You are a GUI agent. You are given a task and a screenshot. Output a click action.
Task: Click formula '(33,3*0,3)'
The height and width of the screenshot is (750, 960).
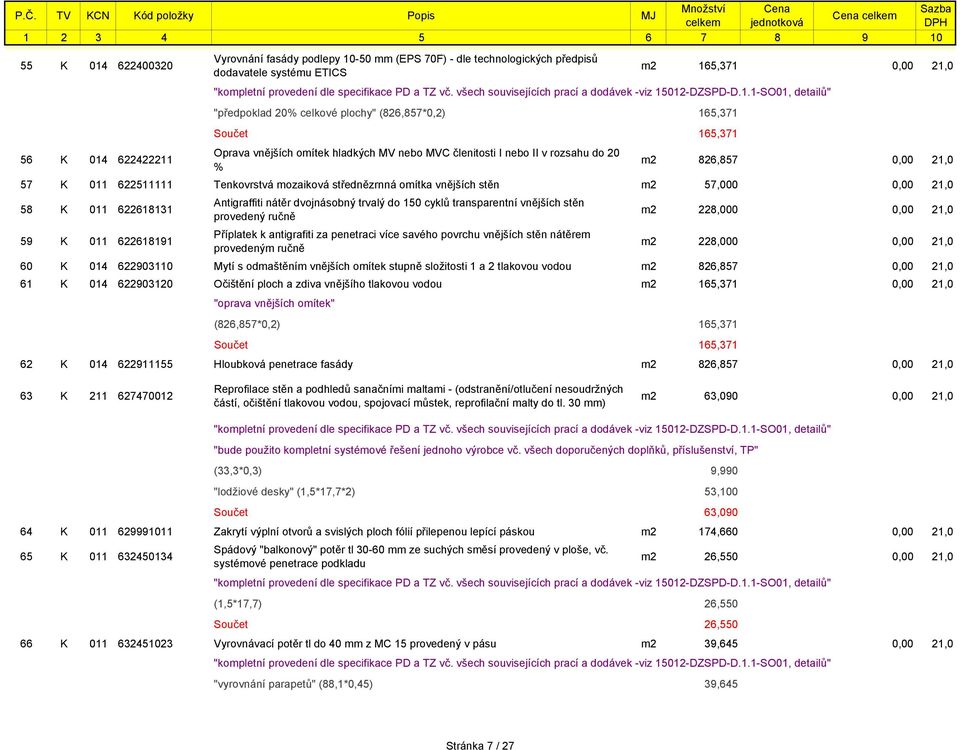tap(238, 471)
